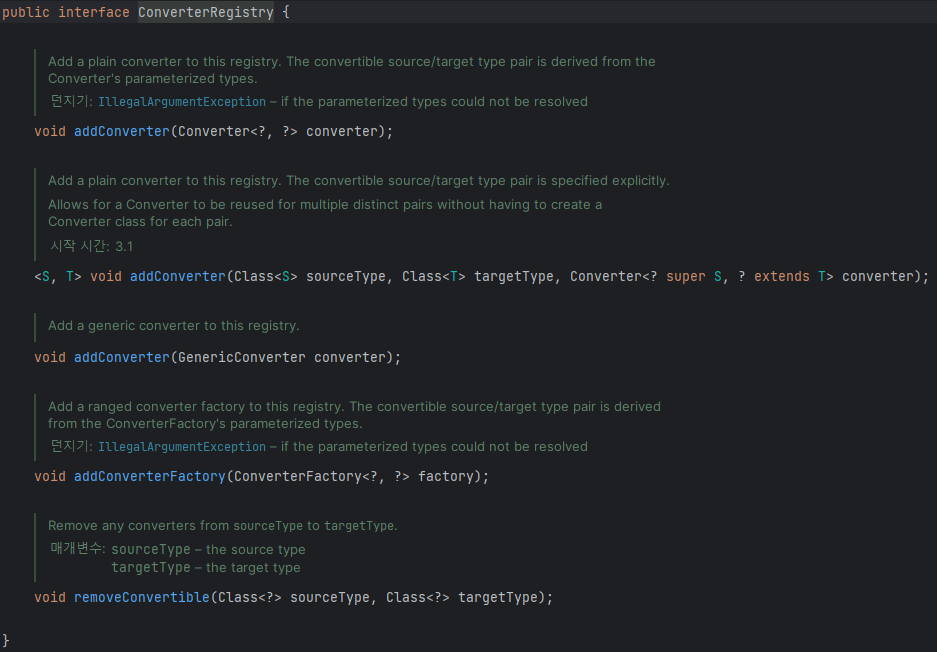Click doc param 'targetType – the target type'
The width and height of the screenshot is (937, 652).
point(206,567)
